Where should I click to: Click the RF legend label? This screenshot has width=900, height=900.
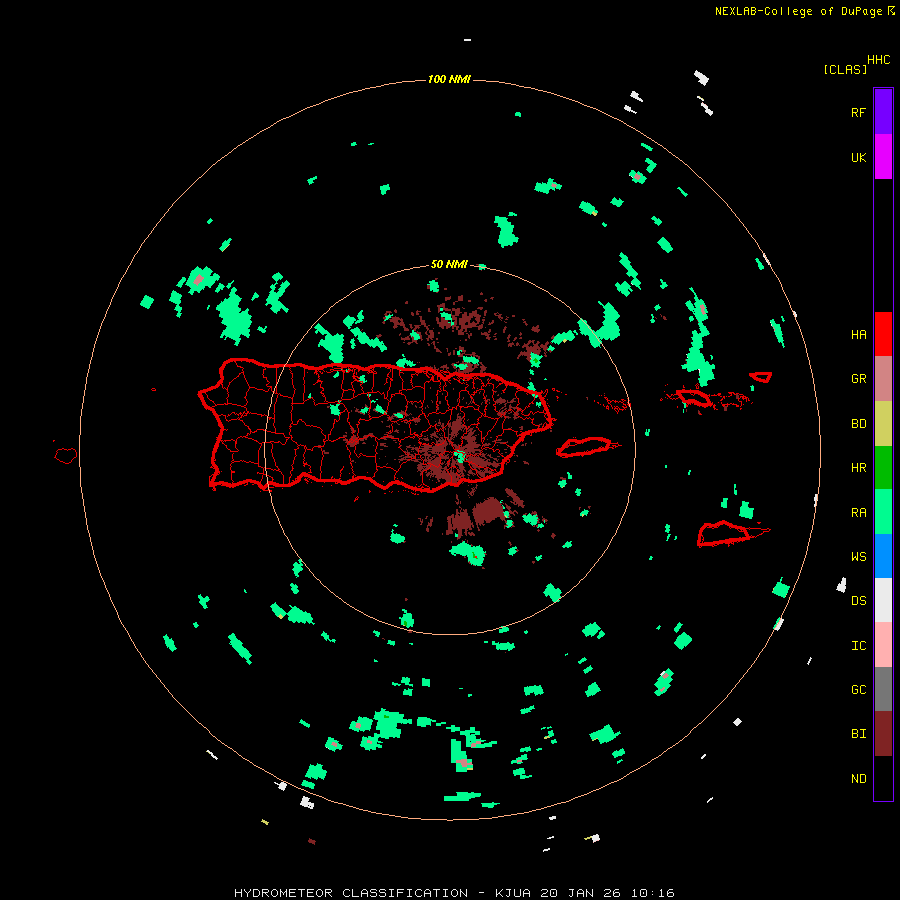coord(858,112)
